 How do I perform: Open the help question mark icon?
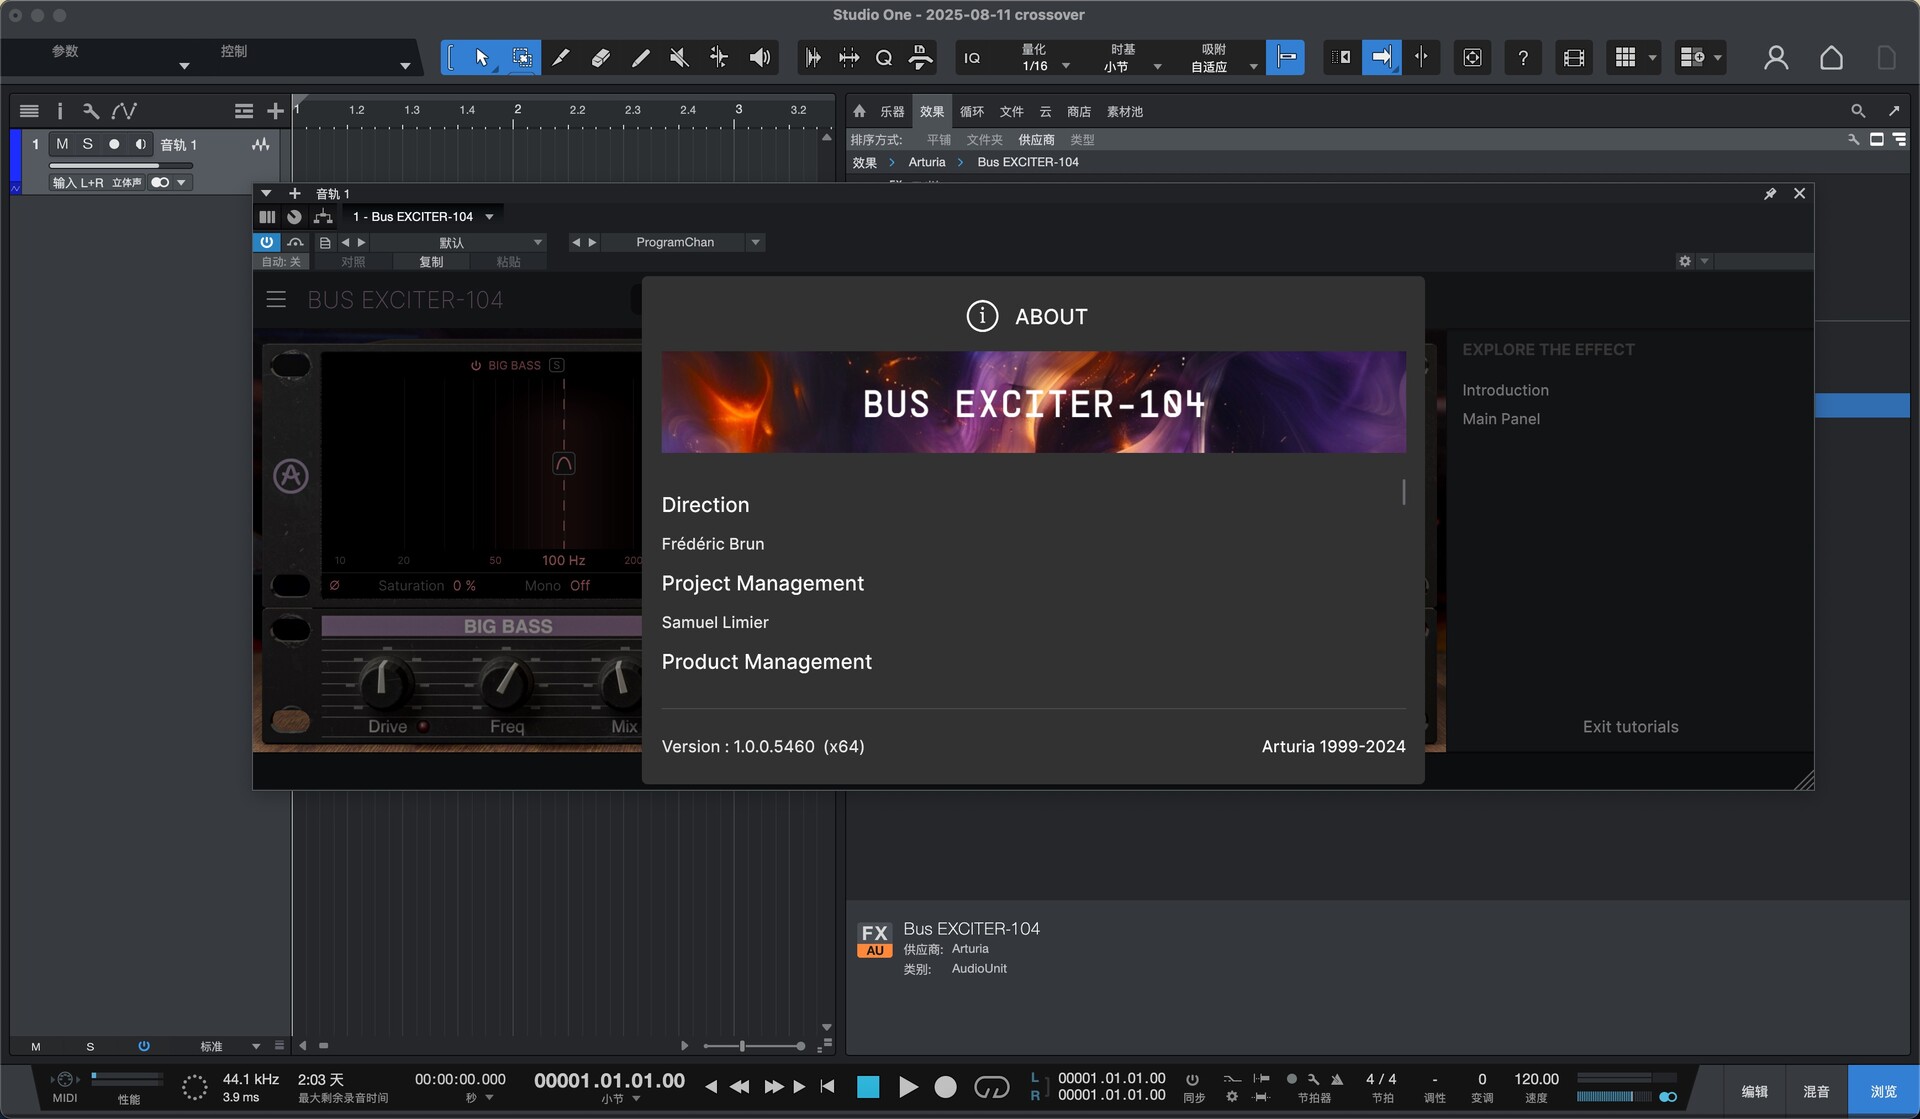coord(1523,58)
